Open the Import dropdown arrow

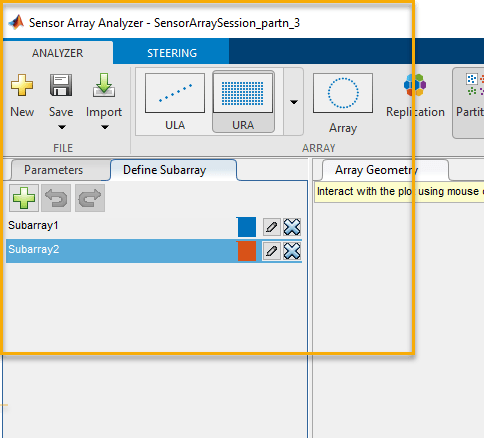105,127
